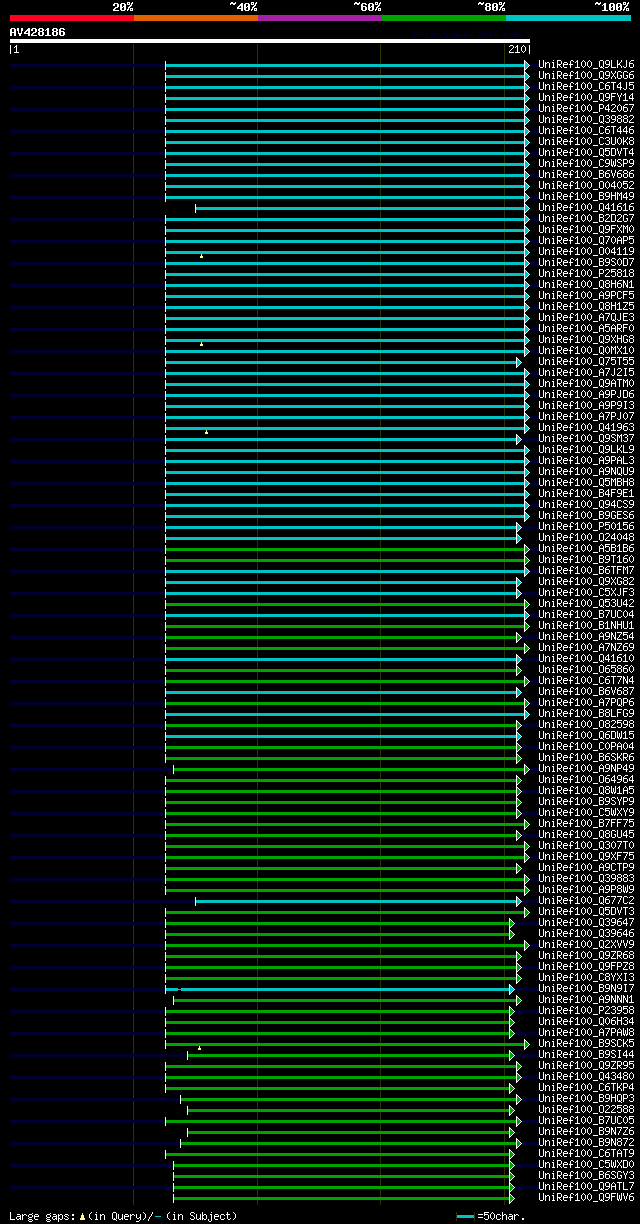
Task: Click the green ~80% identity legend segment
Action: (444, 18)
